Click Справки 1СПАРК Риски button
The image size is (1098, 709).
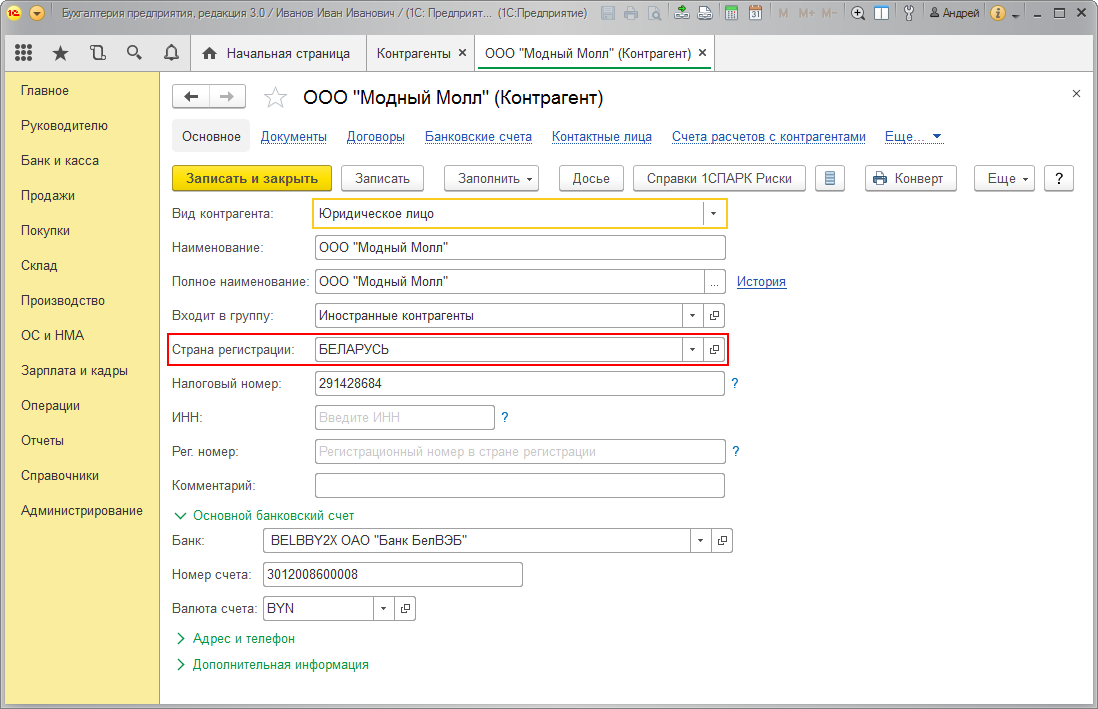tap(719, 179)
